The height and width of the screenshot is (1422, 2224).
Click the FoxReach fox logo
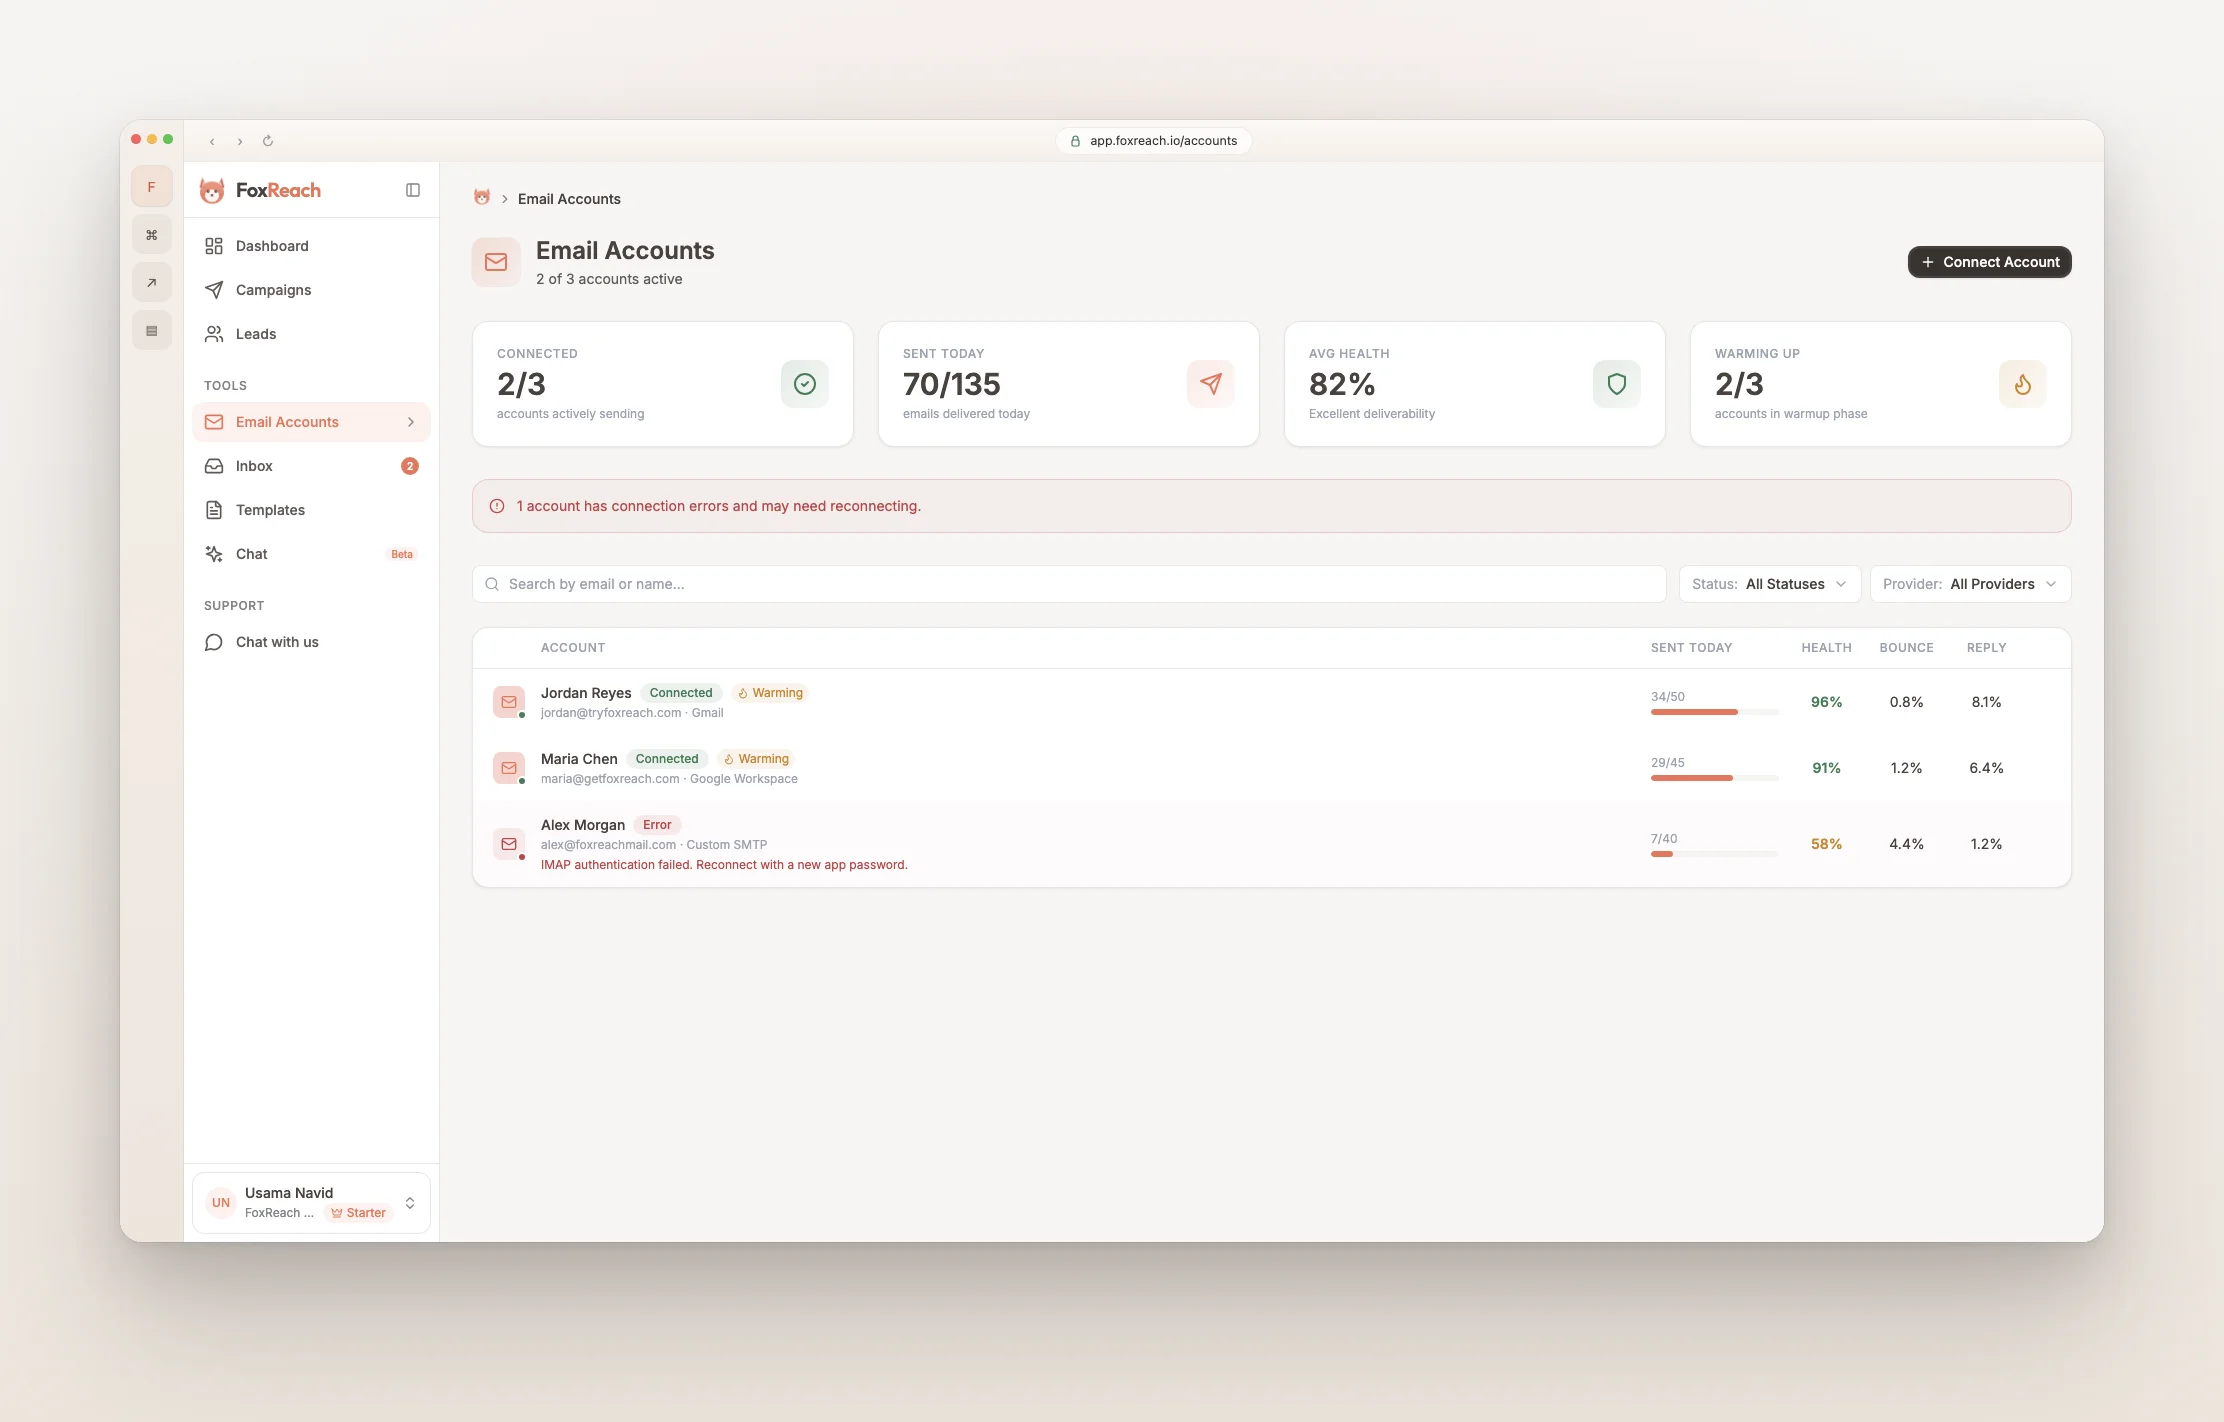[x=212, y=190]
